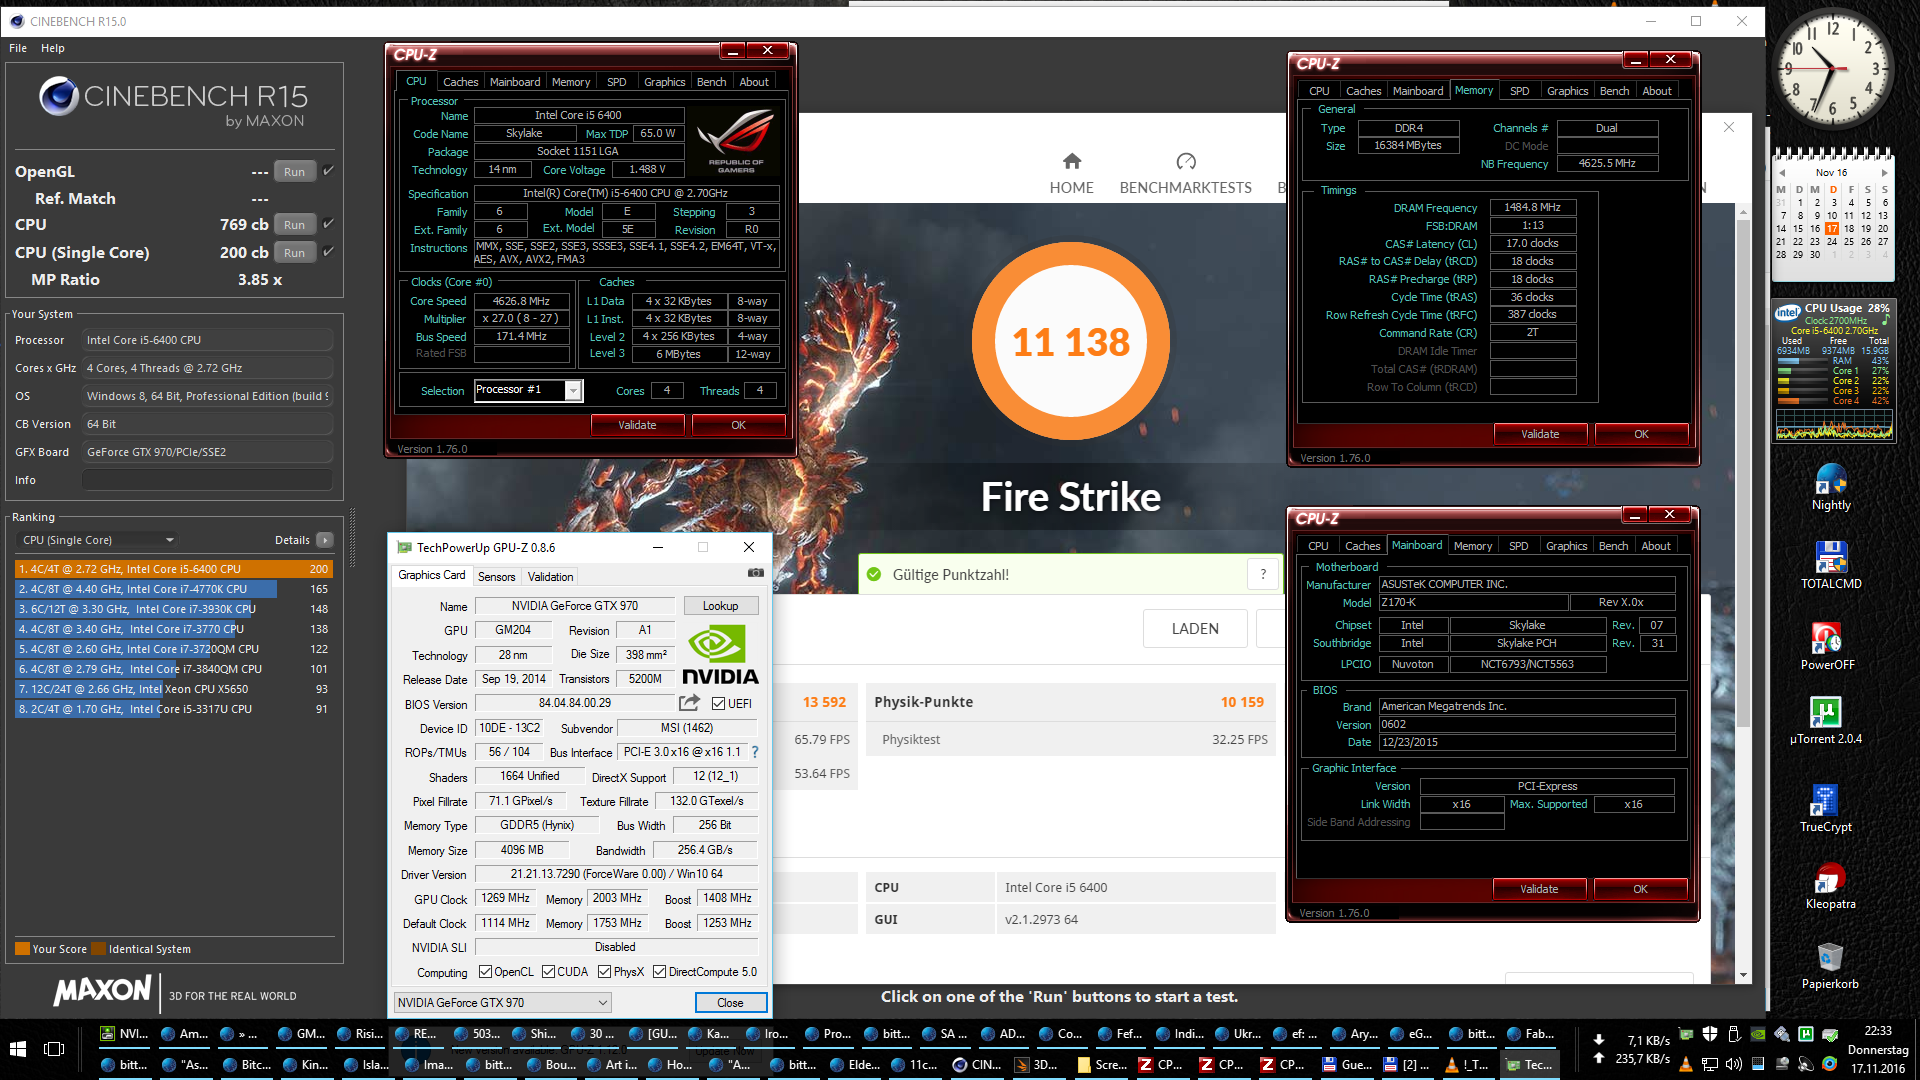Click the GPU-Z BIOS share/export icon
1920x1080 pixels.
click(689, 703)
